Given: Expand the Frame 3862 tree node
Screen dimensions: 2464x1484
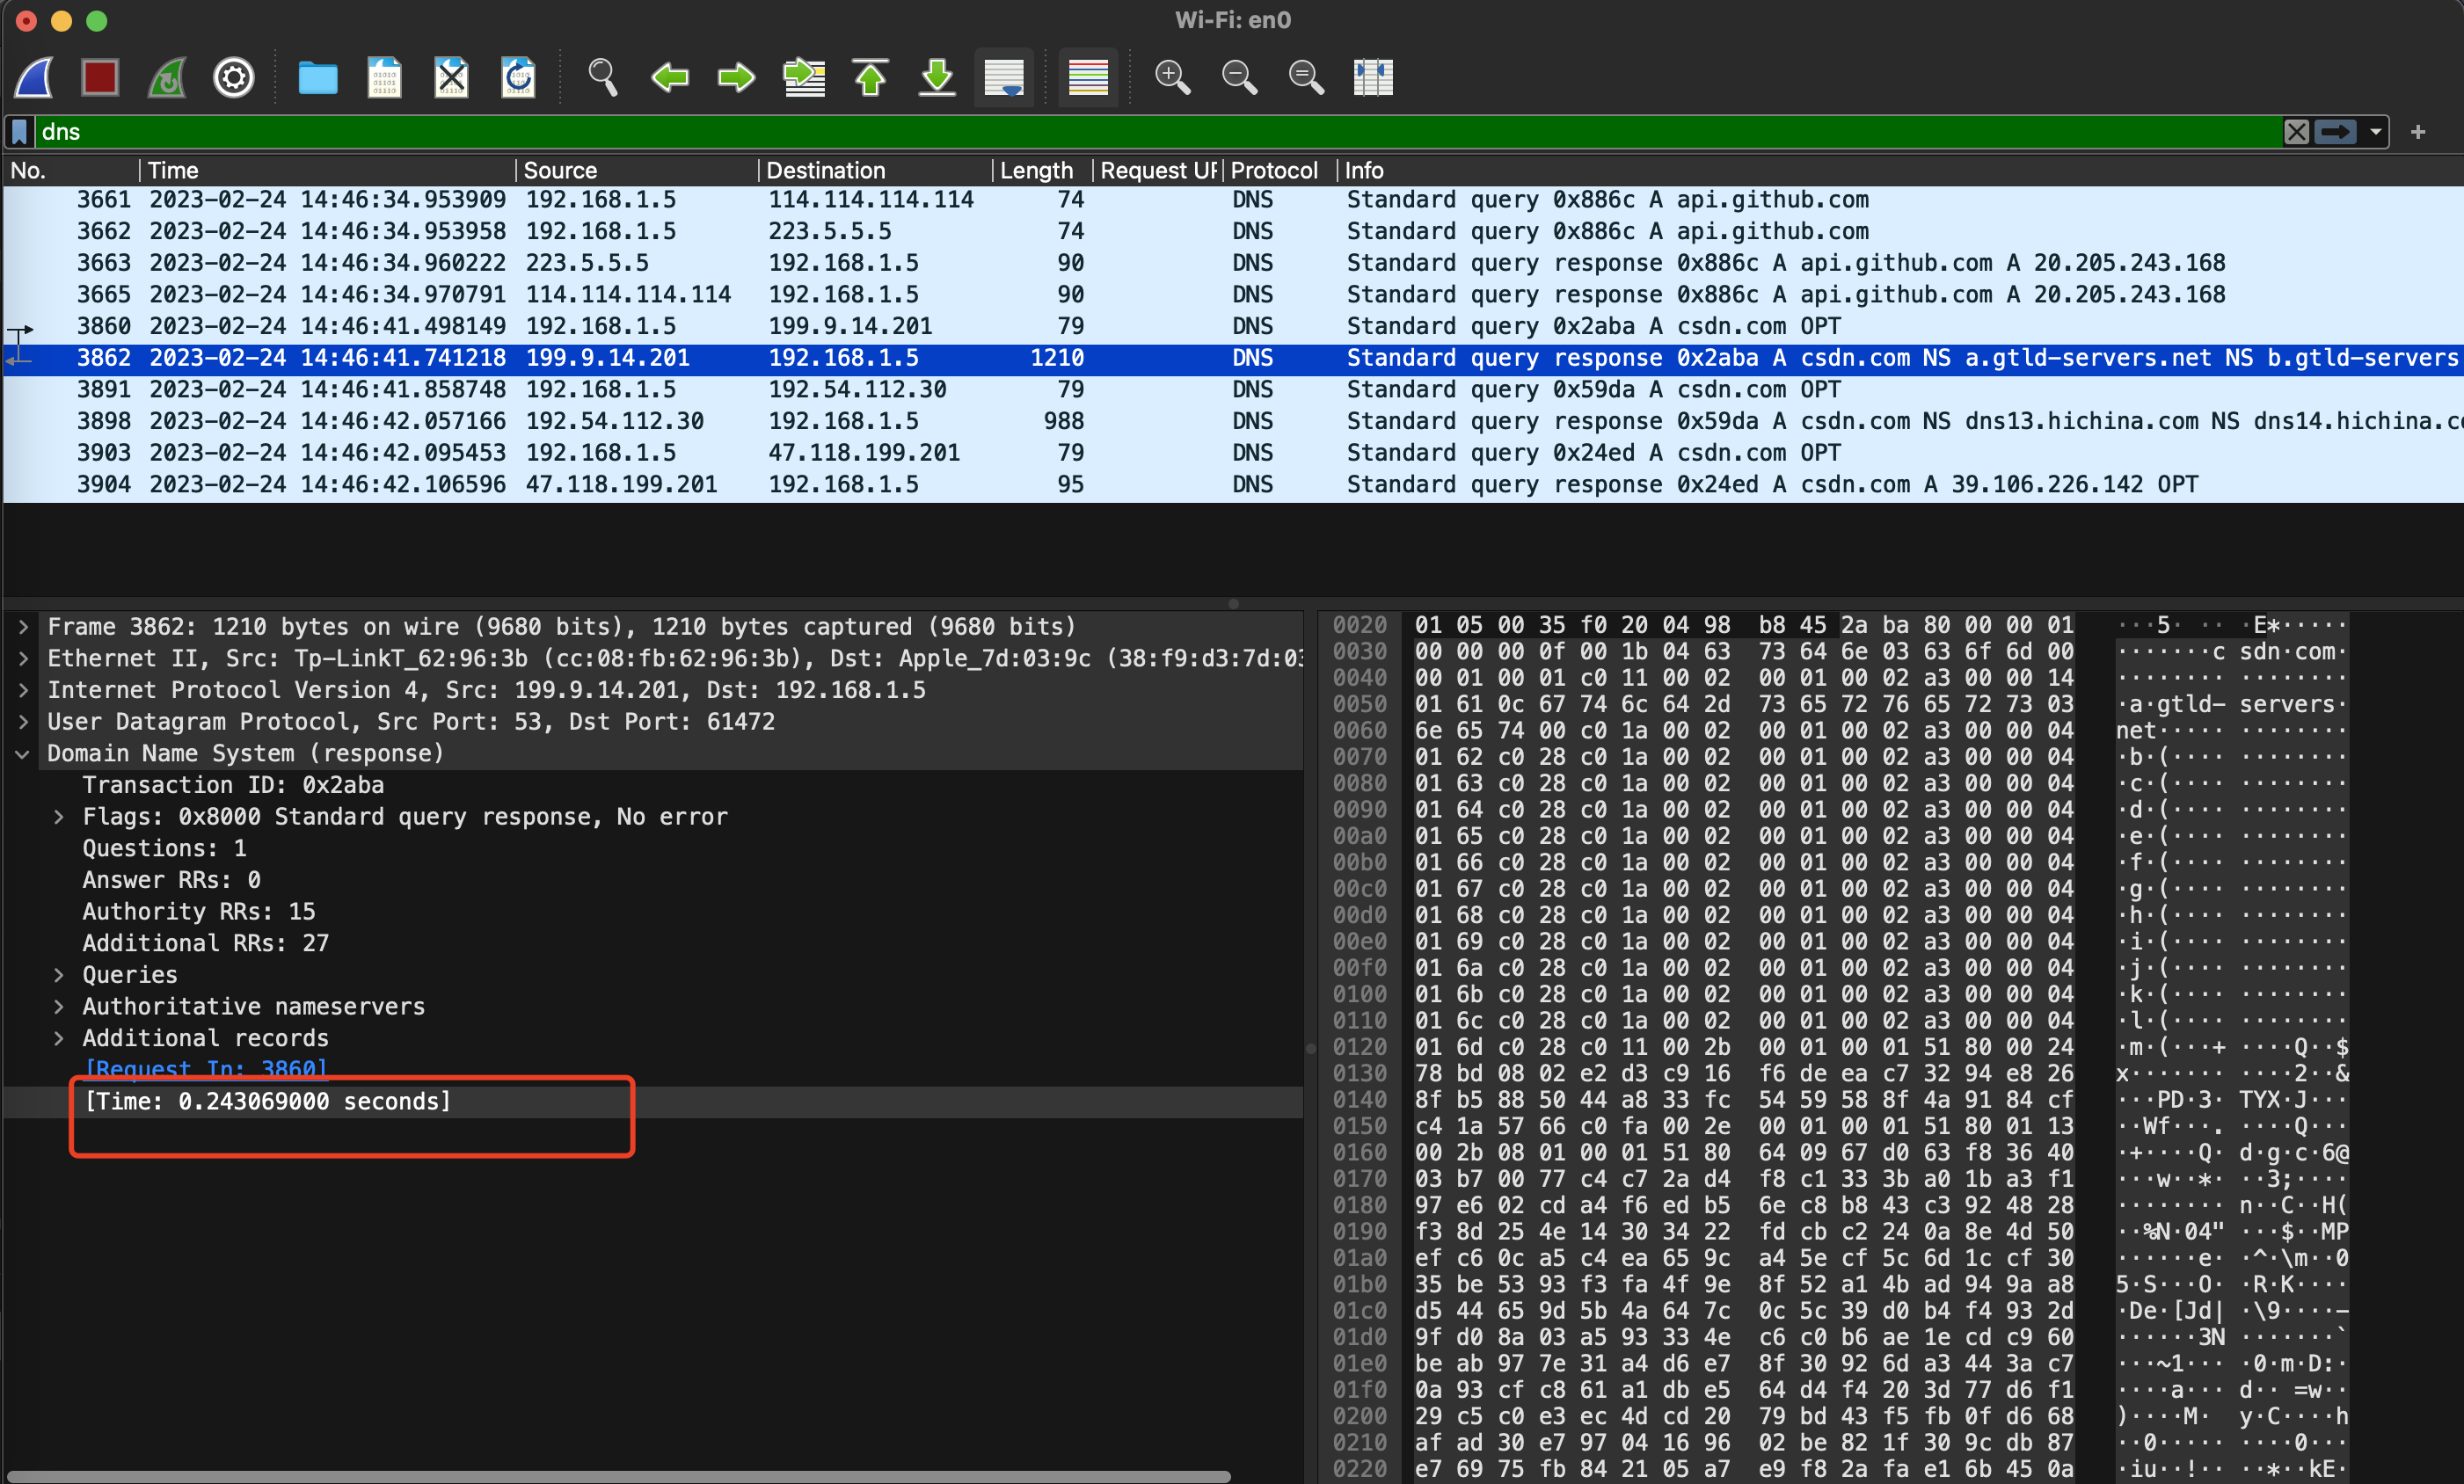Looking at the screenshot, I should click(23, 627).
